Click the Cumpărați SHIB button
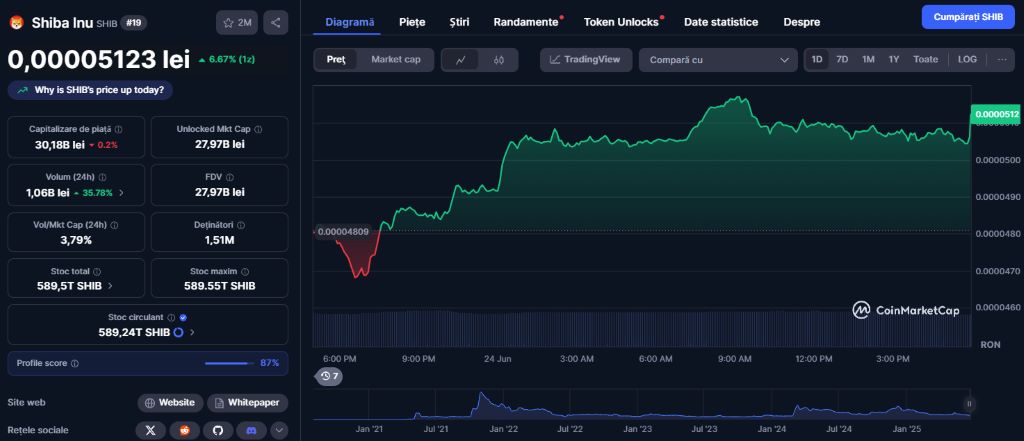Image resolution: width=1024 pixels, height=441 pixels. (x=968, y=17)
